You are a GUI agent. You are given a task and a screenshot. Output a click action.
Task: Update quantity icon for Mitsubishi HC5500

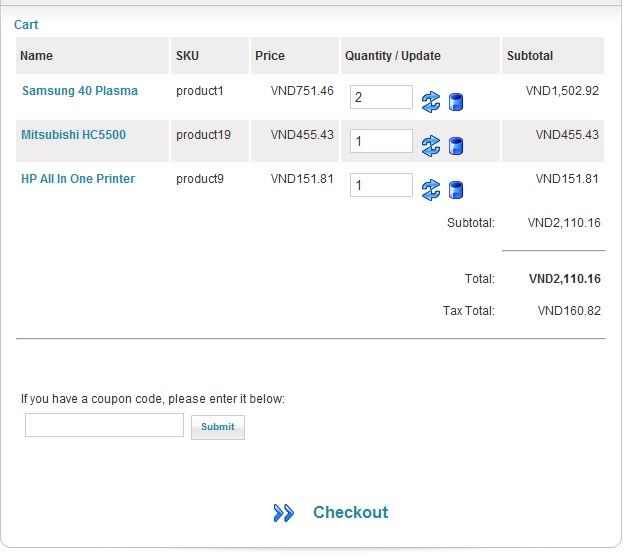[x=430, y=146]
